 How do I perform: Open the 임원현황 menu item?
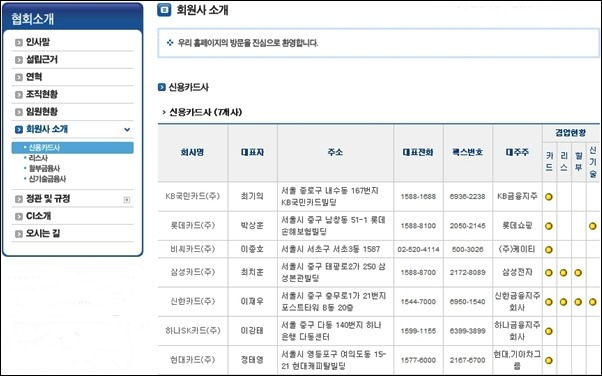click(x=41, y=112)
